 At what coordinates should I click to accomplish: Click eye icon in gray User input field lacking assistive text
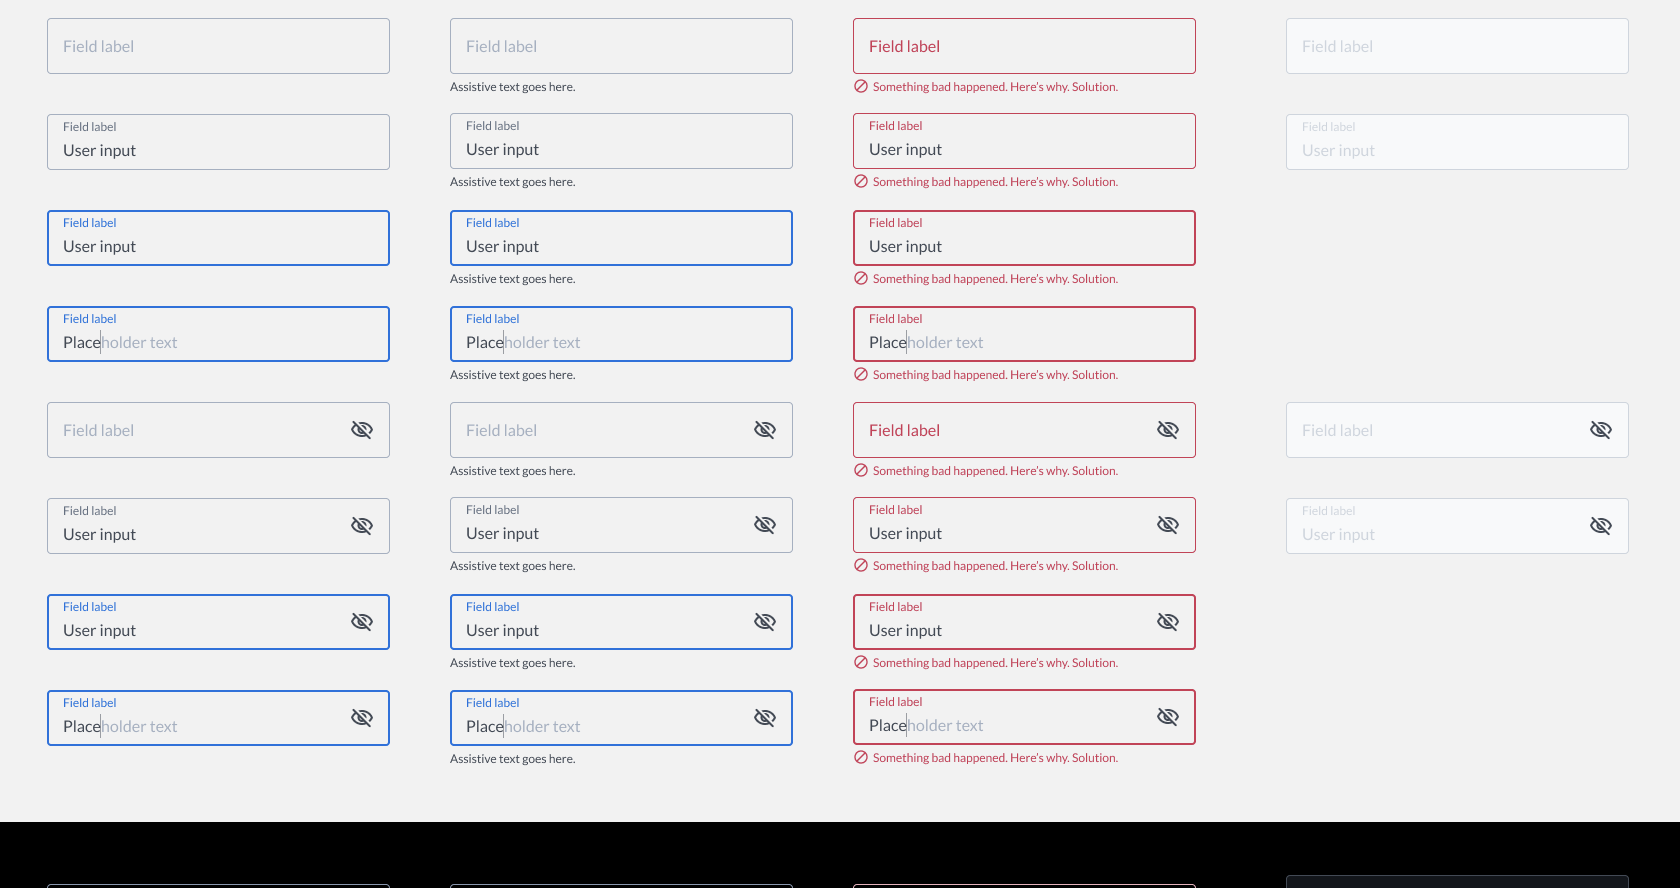(361, 526)
